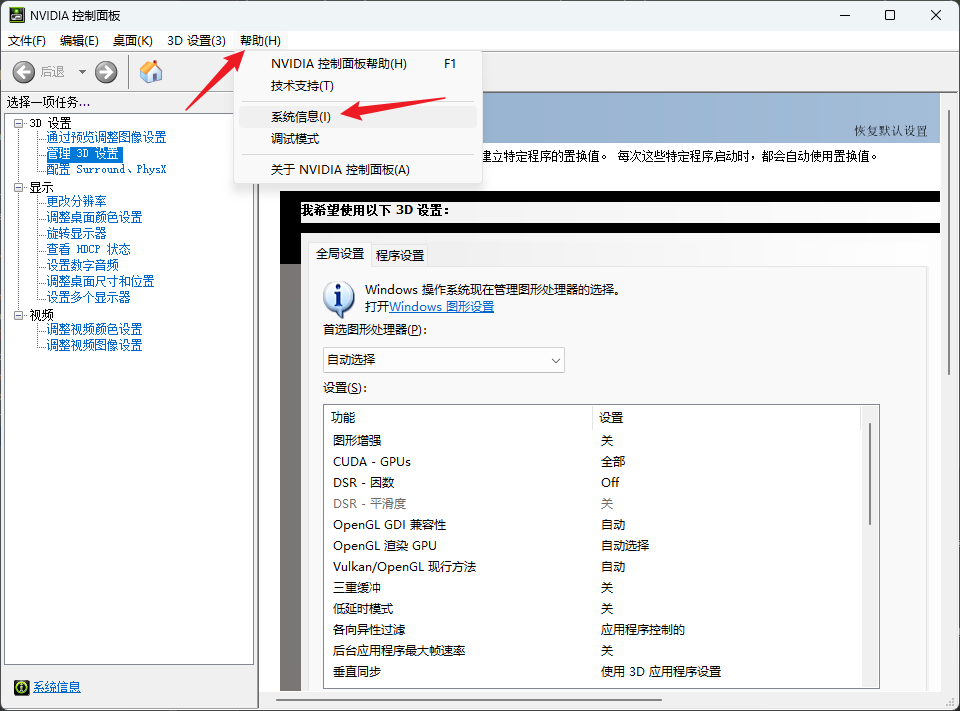
Task: Switch to the 全局设置 tab
Action: coord(340,254)
